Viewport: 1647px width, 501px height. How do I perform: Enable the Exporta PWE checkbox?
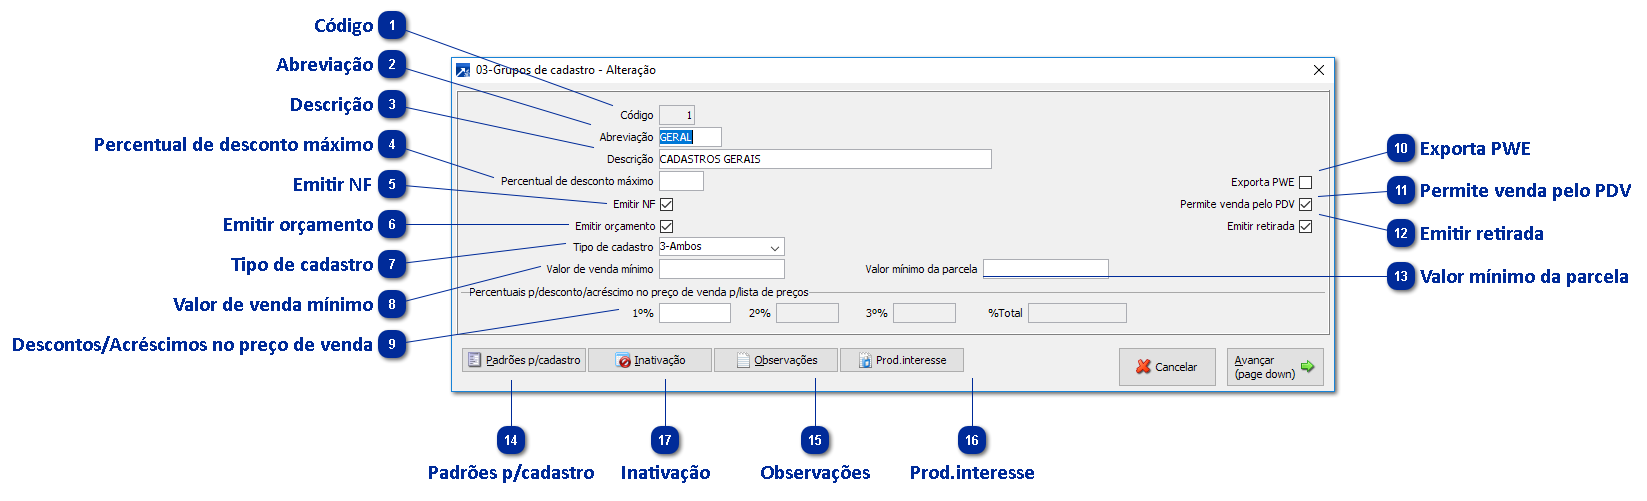coord(1306,182)
